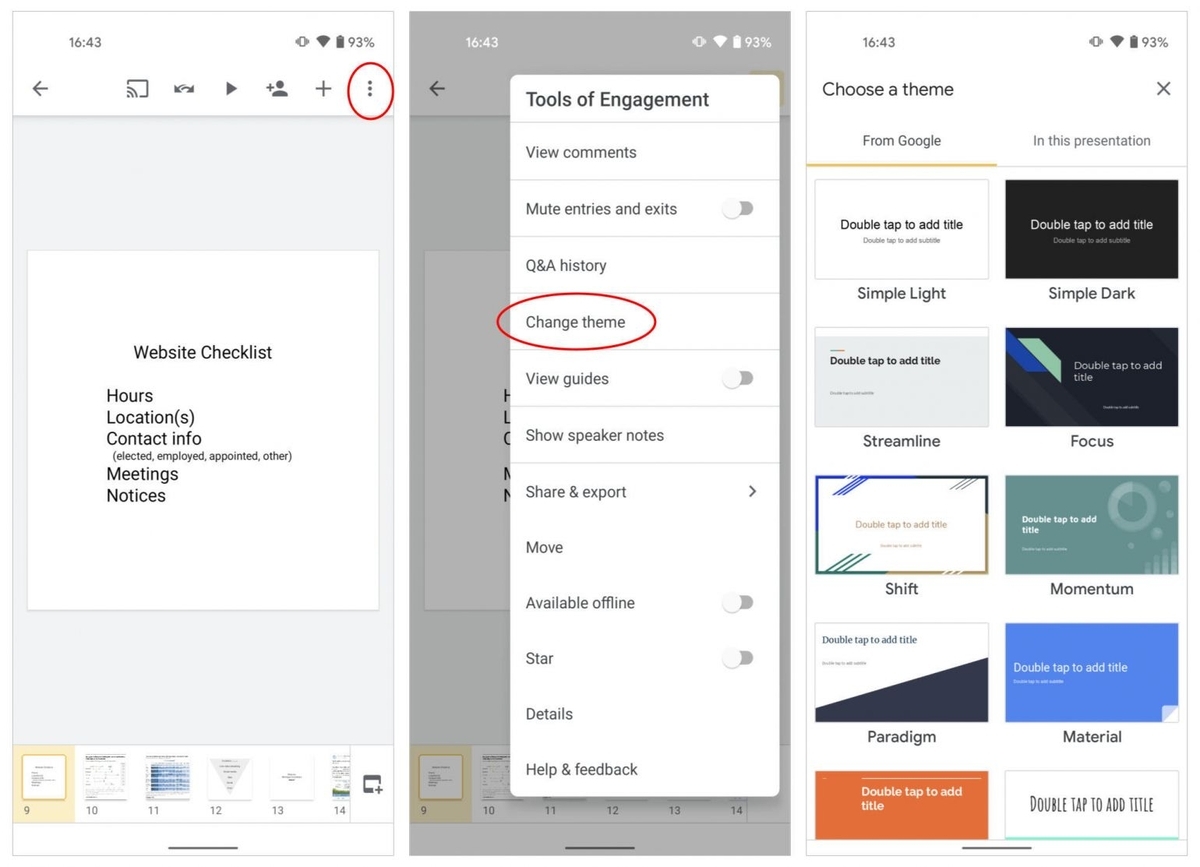Image resolution: width=1200 pixels, height=867 pixels.
Task: Start the slideshow with the Present icon
Action: (x=230, y=88)
